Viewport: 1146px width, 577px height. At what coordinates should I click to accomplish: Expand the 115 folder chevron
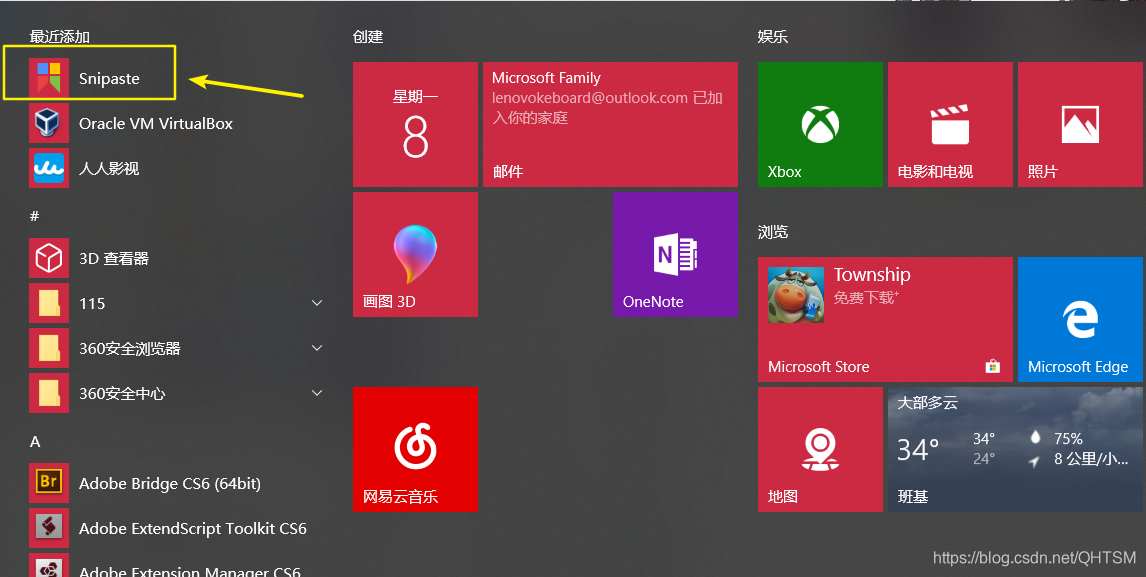(x=317, y=303)
